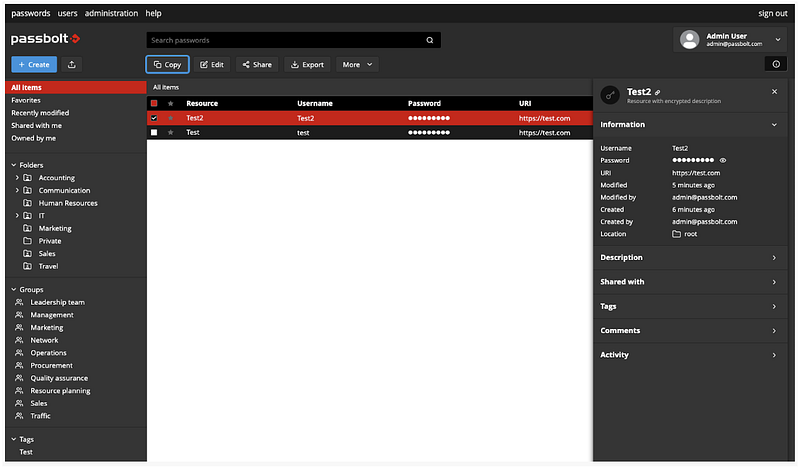Select the Procurement group

click(51, 365)
